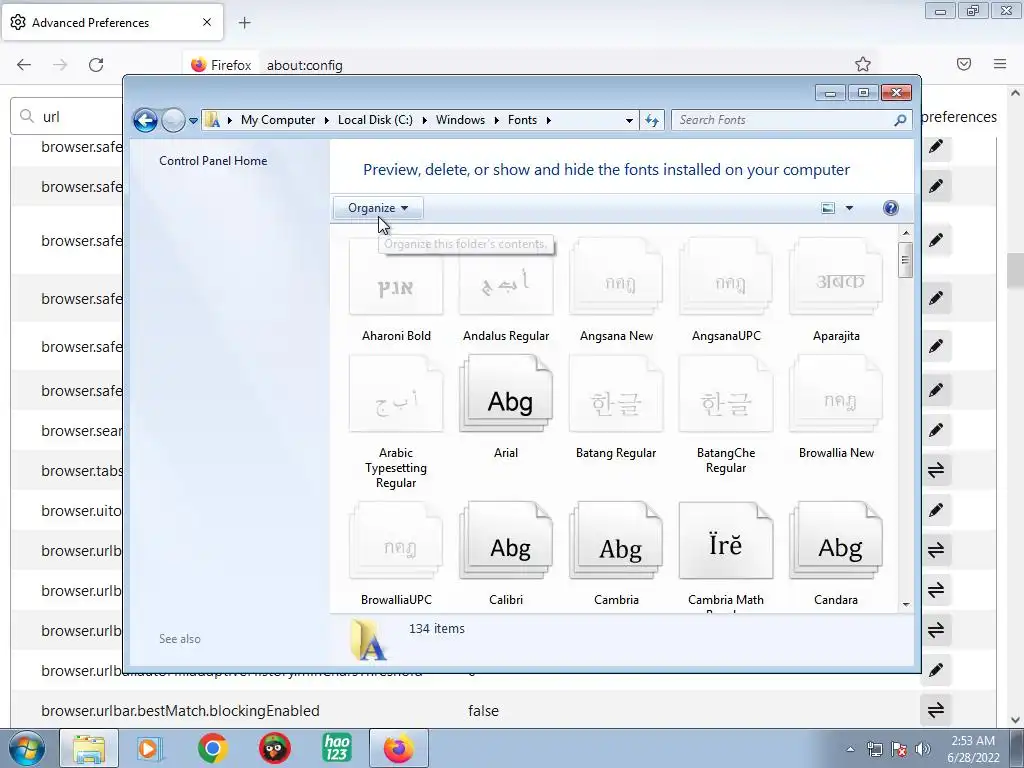Click the about:config URL field
The width and height of the screenshot is (1024, 768).
555,65
